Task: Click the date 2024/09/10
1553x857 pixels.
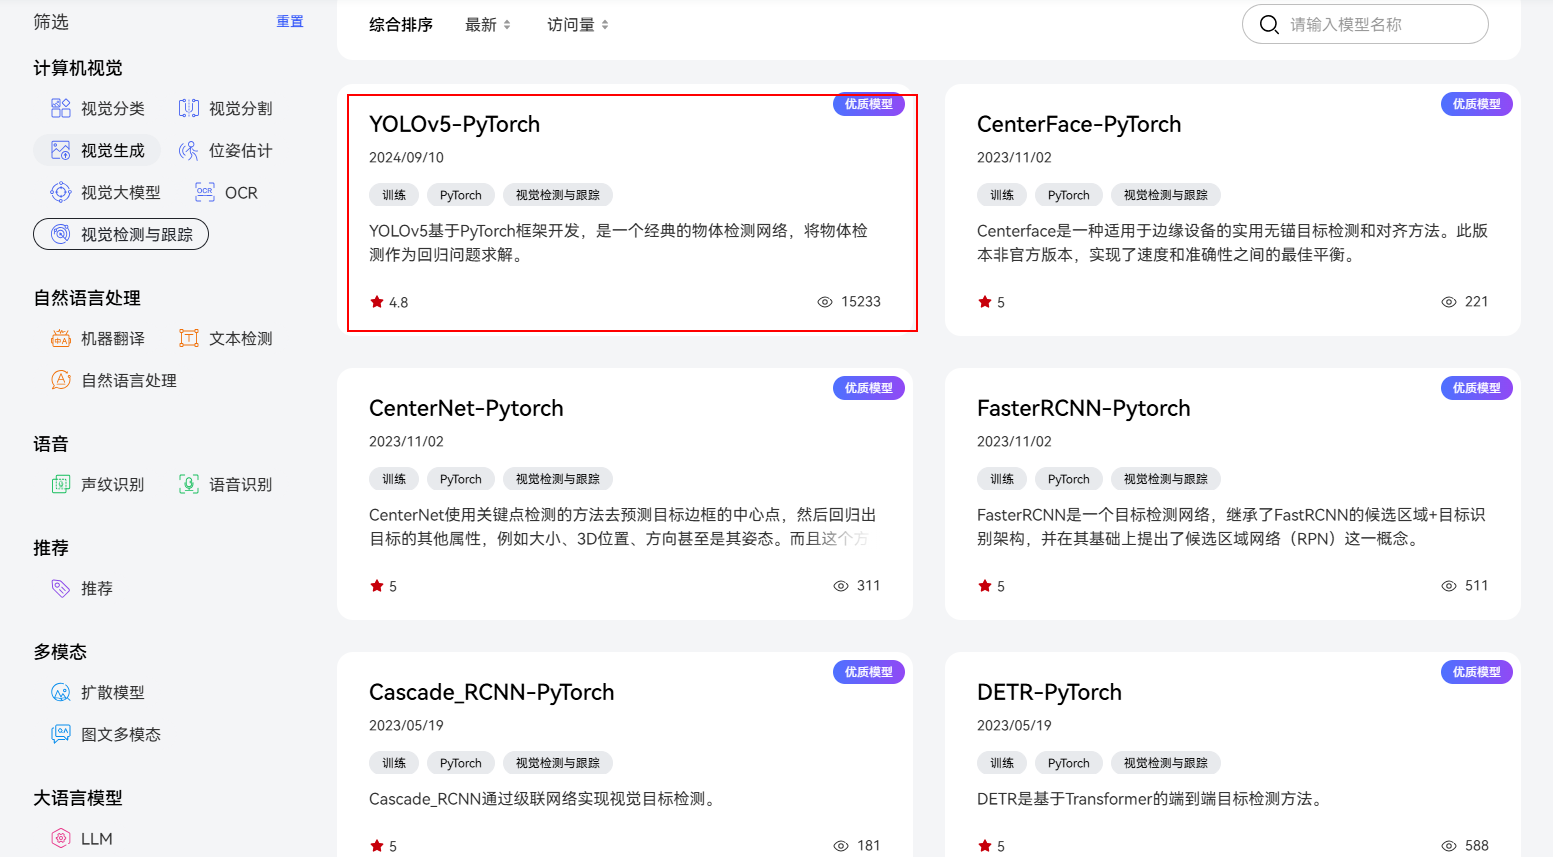Action: pos(406,157)
